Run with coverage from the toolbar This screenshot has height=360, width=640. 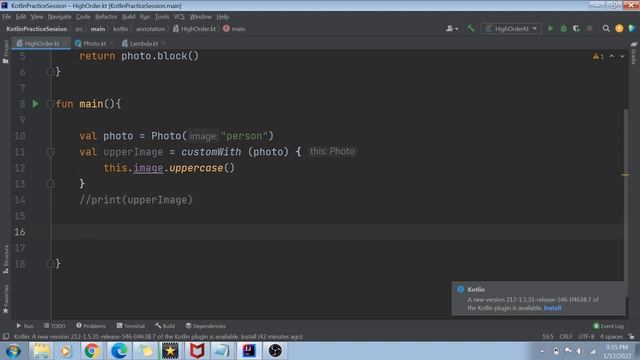576,29
